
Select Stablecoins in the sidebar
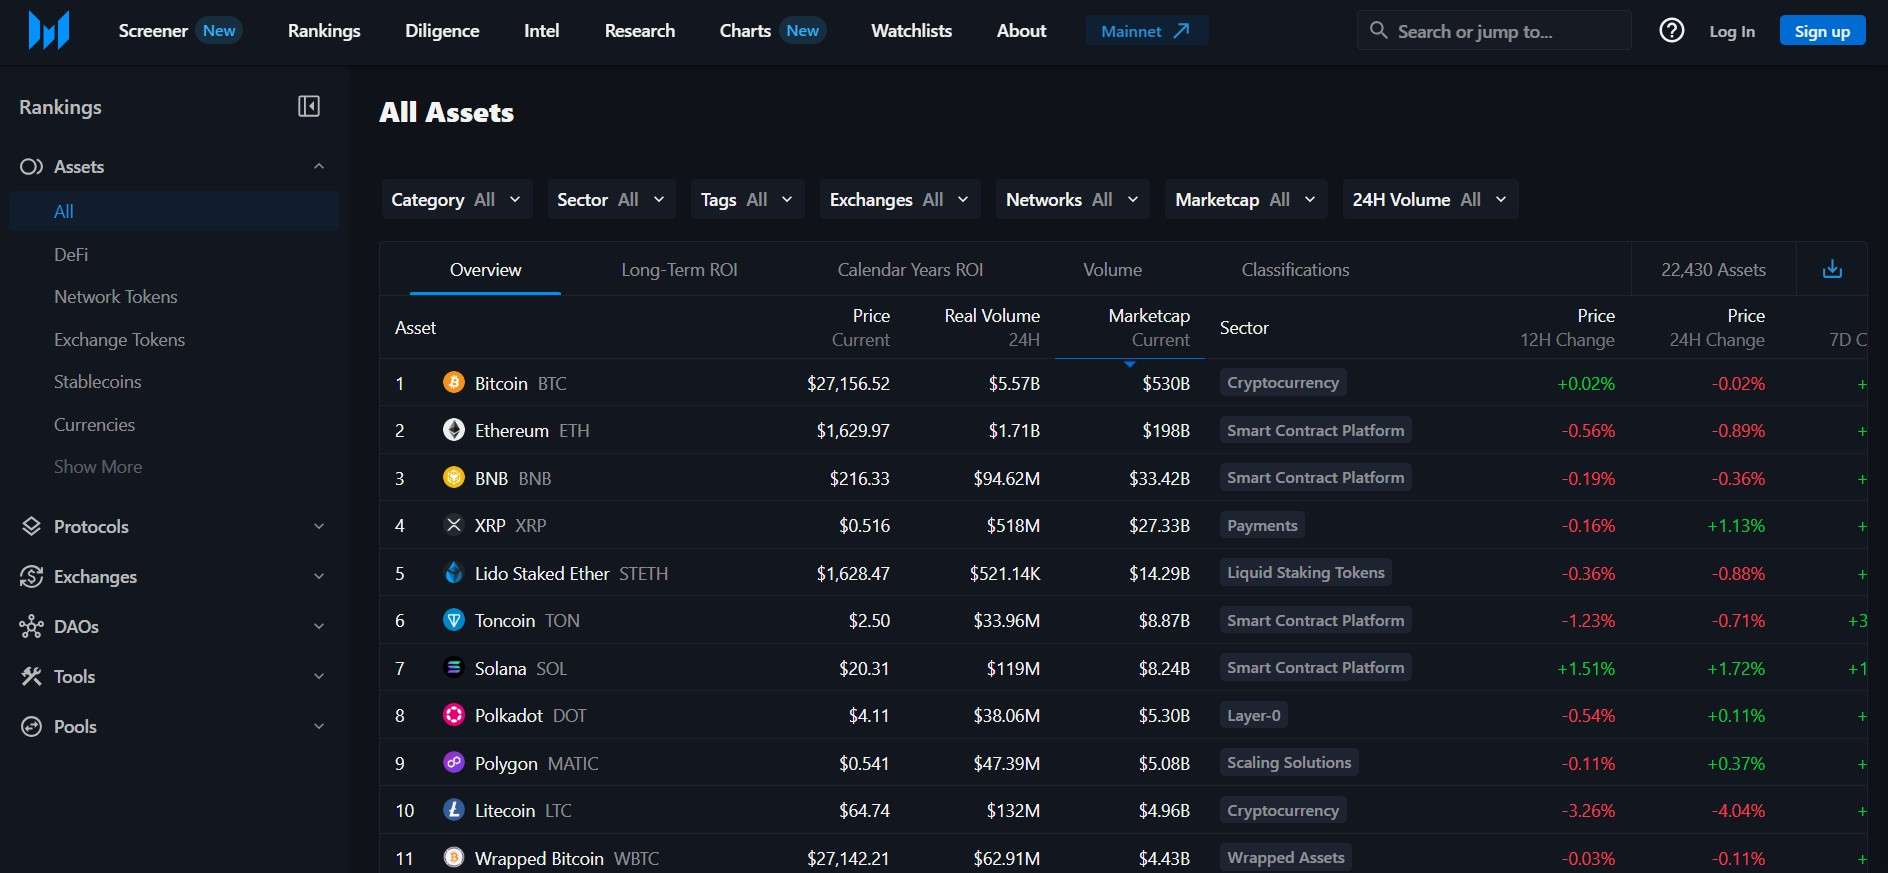coord(98,382)
